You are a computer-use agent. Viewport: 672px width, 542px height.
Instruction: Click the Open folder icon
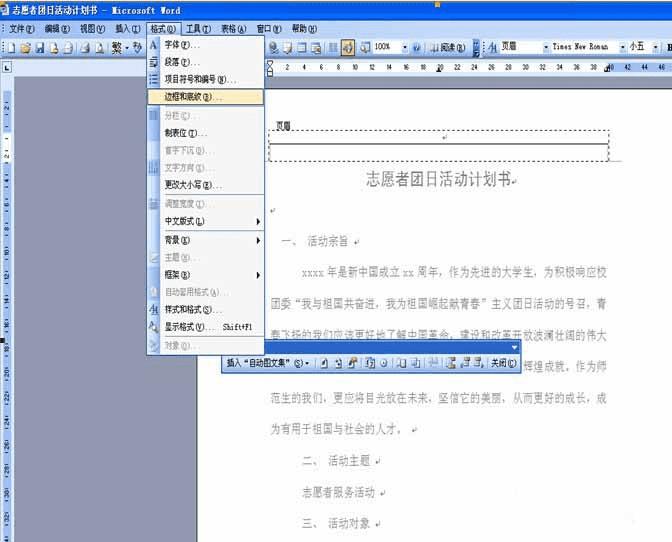pos(26,48)
